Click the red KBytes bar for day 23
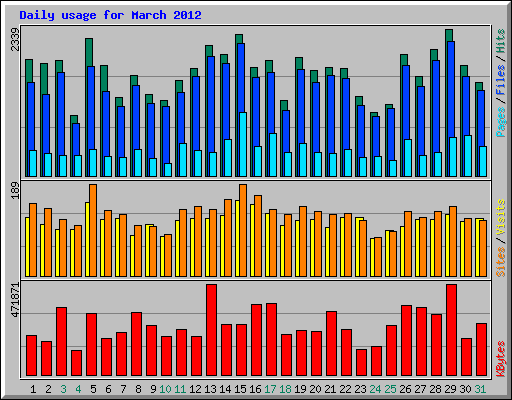This screenshot has height=400, width=512. tap(361, 363)
